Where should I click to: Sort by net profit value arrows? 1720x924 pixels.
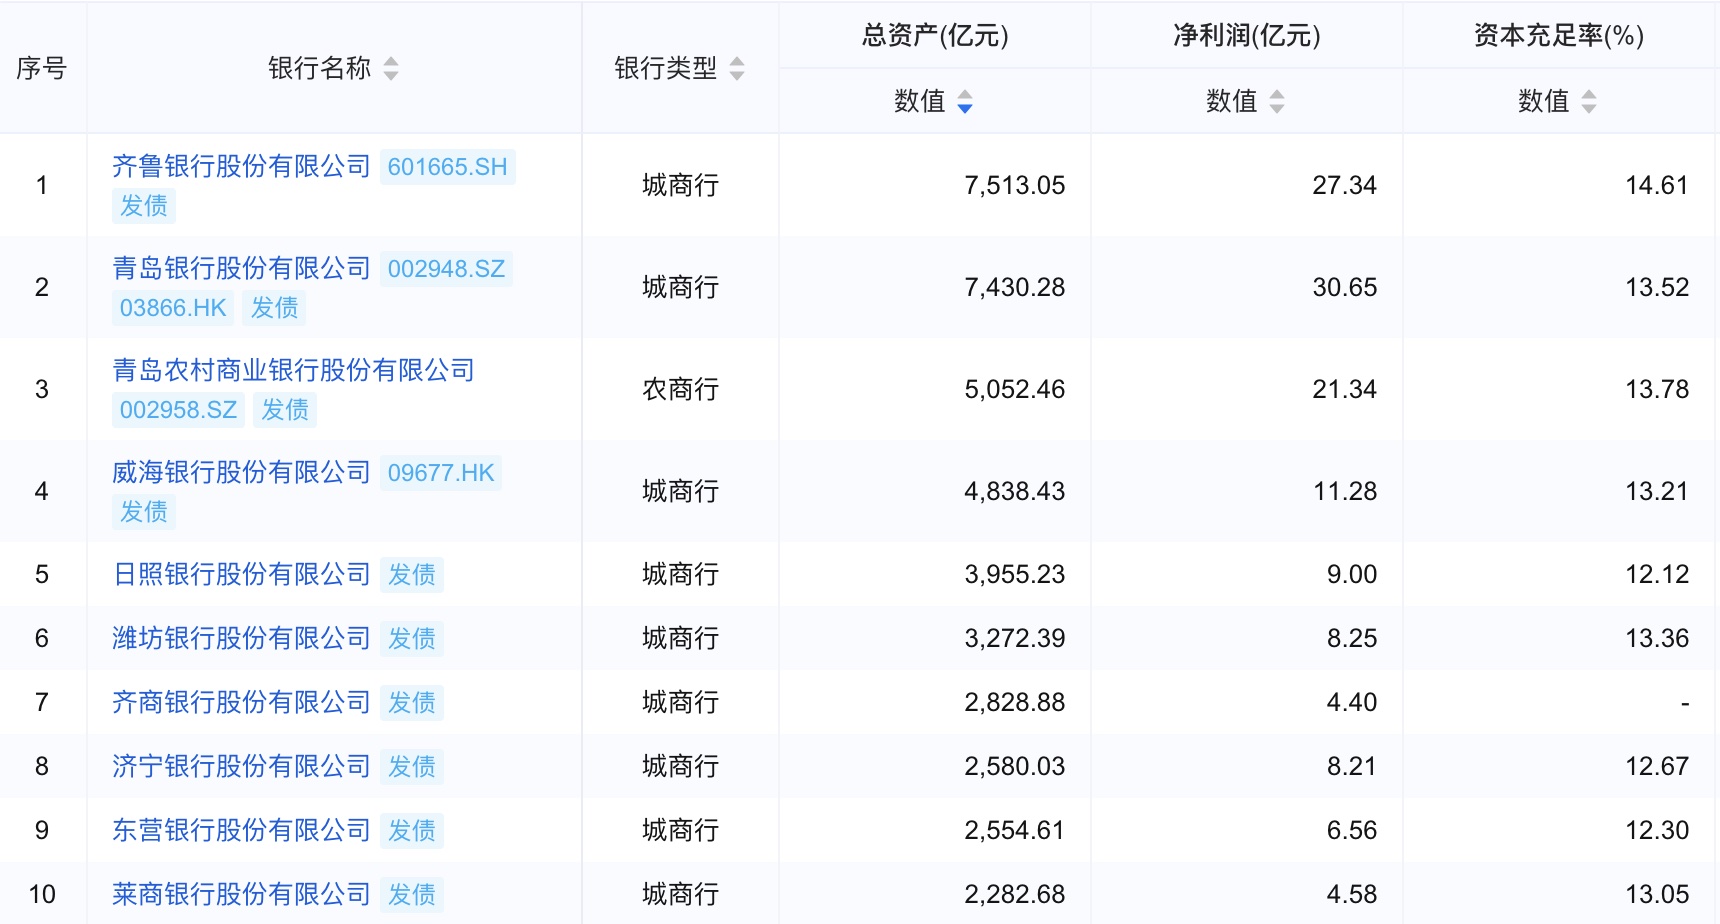pyautogui.click(x=1277, y=101)
